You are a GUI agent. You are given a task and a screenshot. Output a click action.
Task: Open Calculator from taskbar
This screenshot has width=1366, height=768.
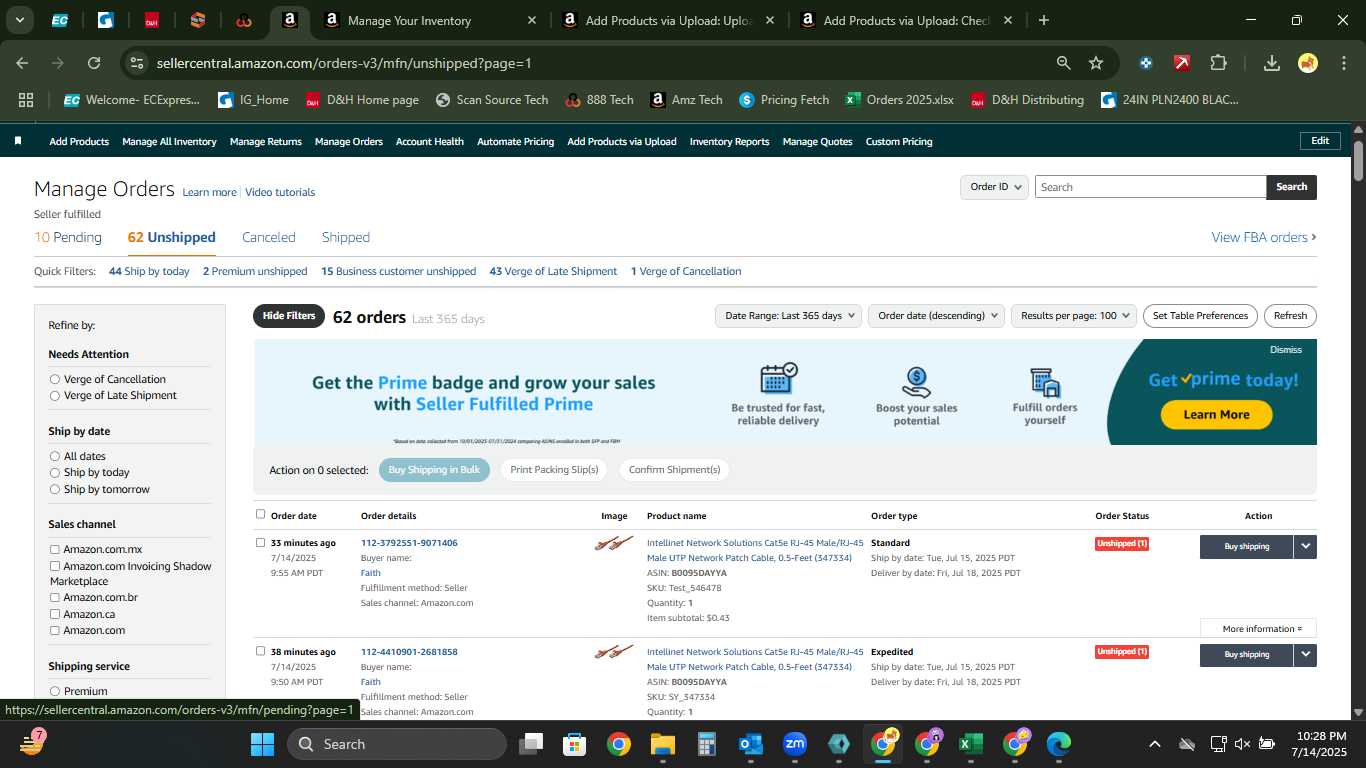coord(707,744)
